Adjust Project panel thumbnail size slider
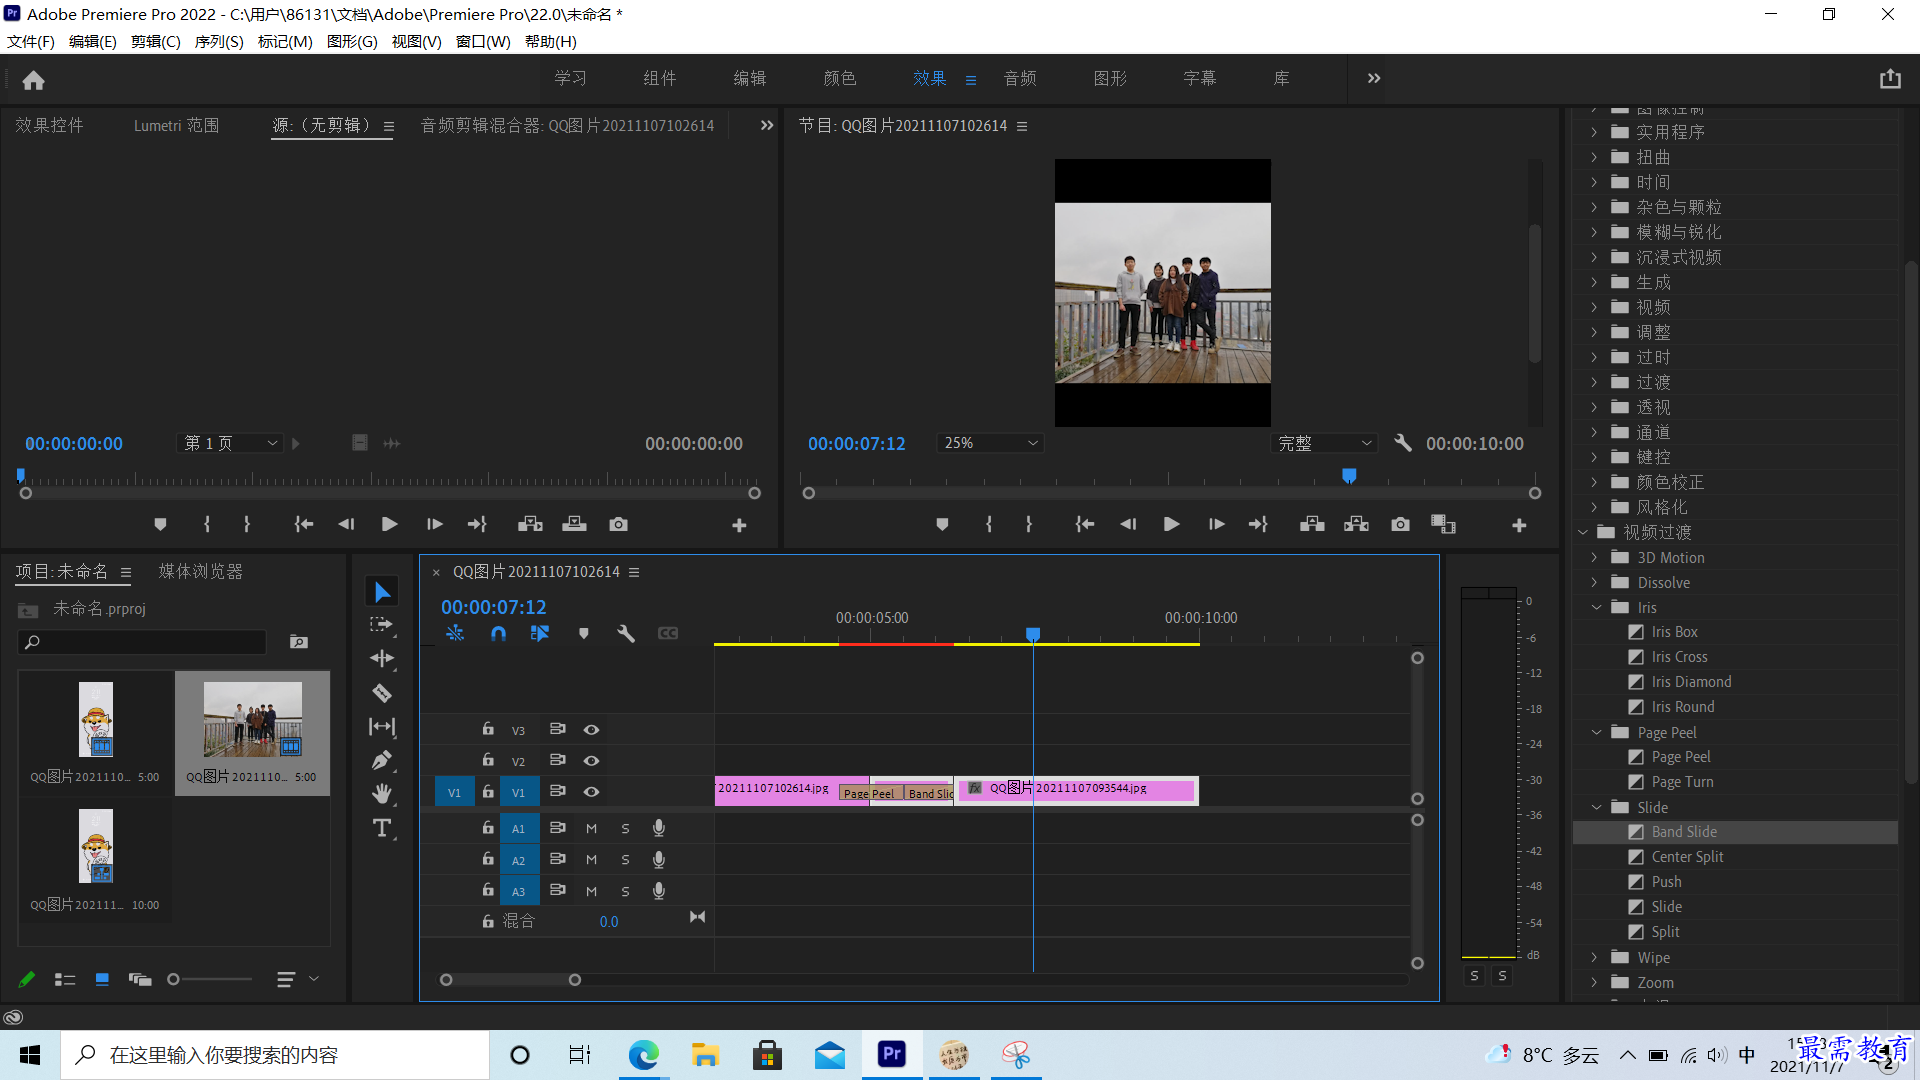This screenshot has height=1080, width=1920. point(173,980)
